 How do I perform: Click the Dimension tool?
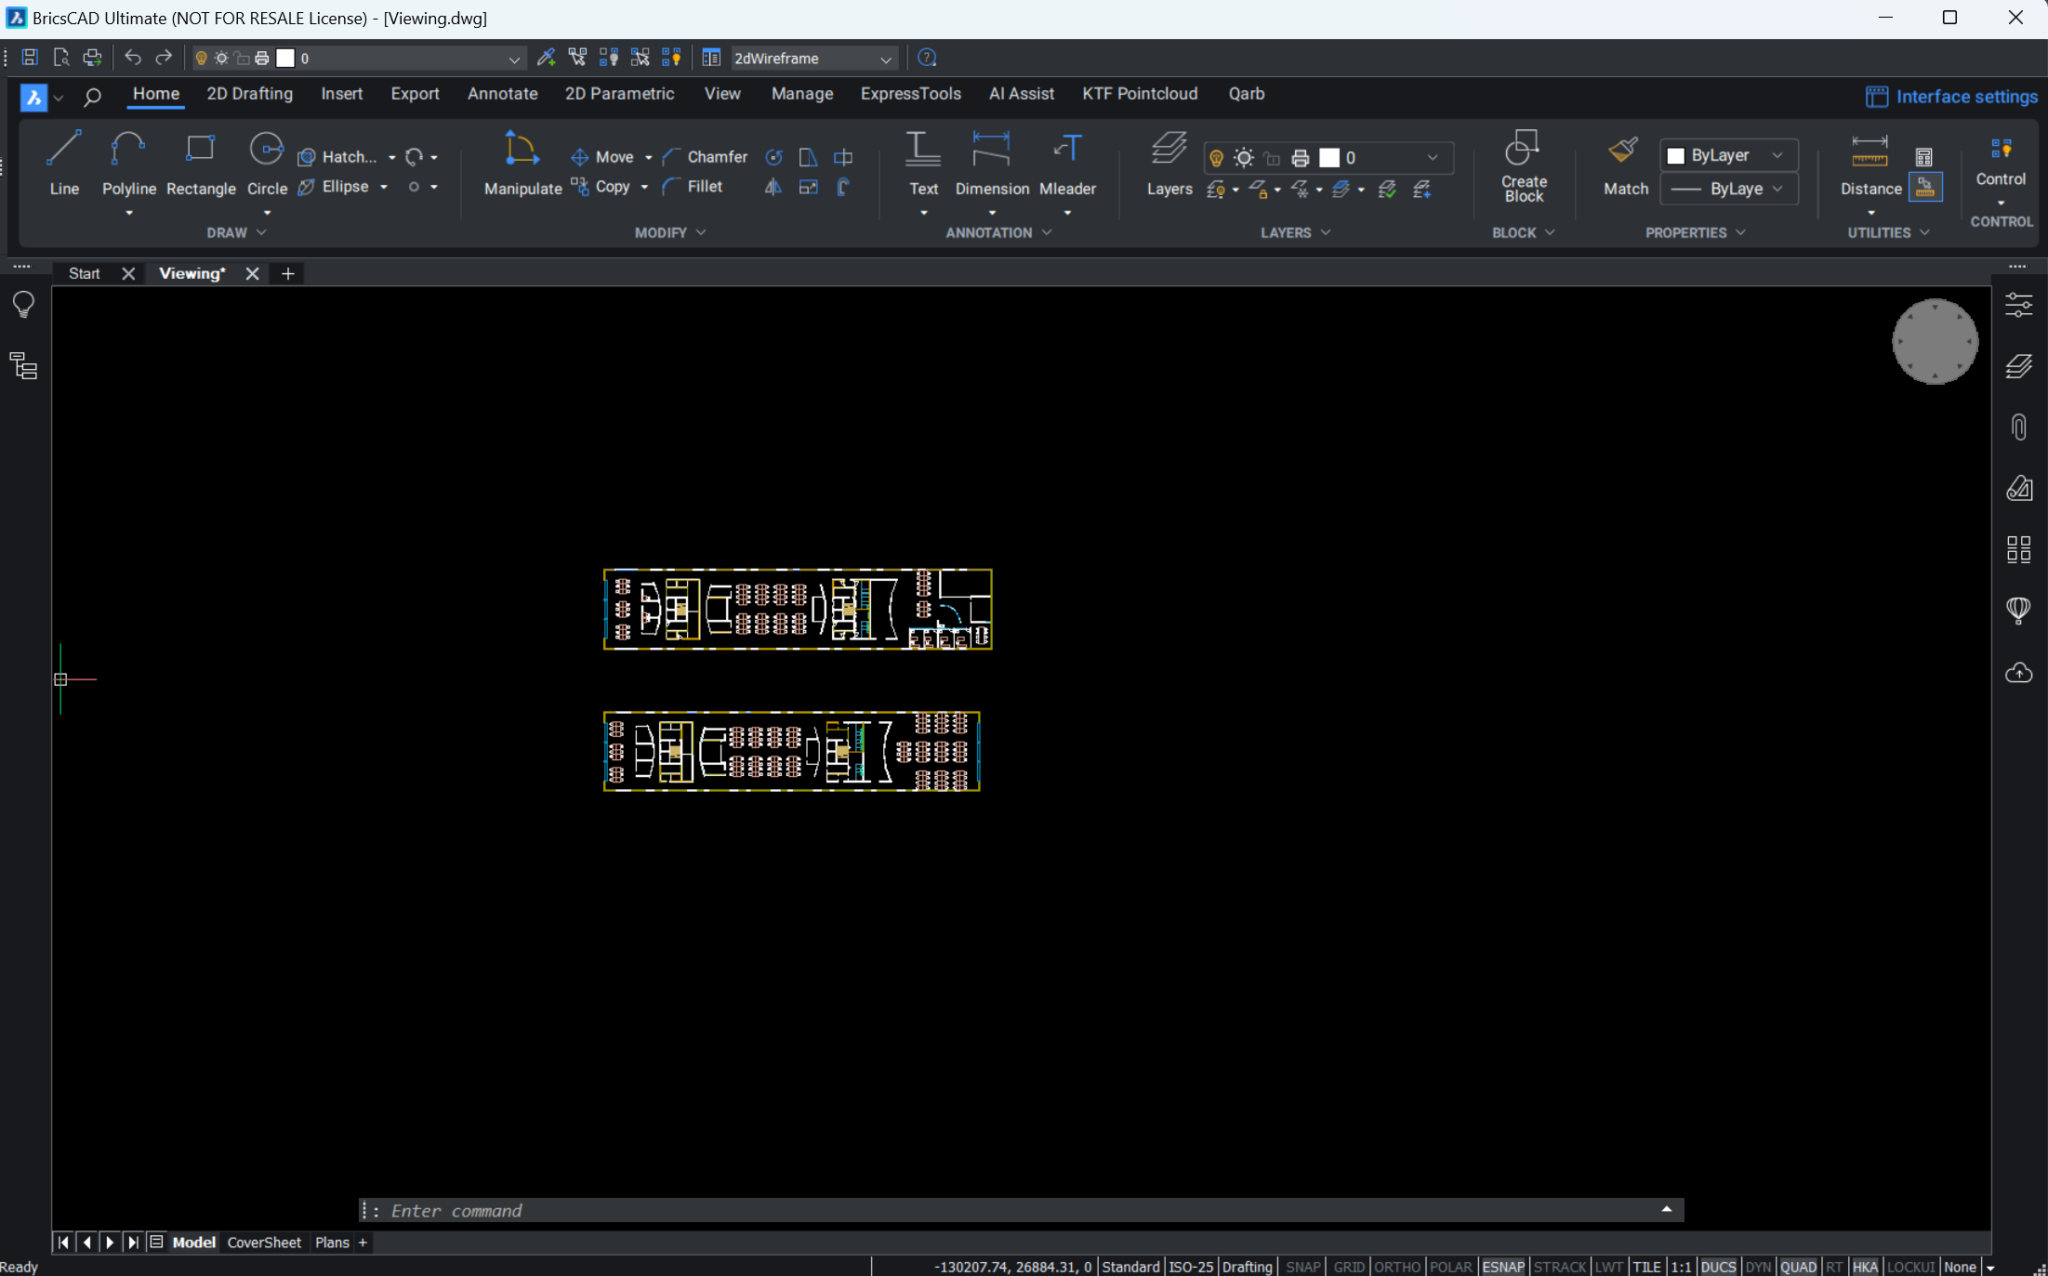click(991, 163)
